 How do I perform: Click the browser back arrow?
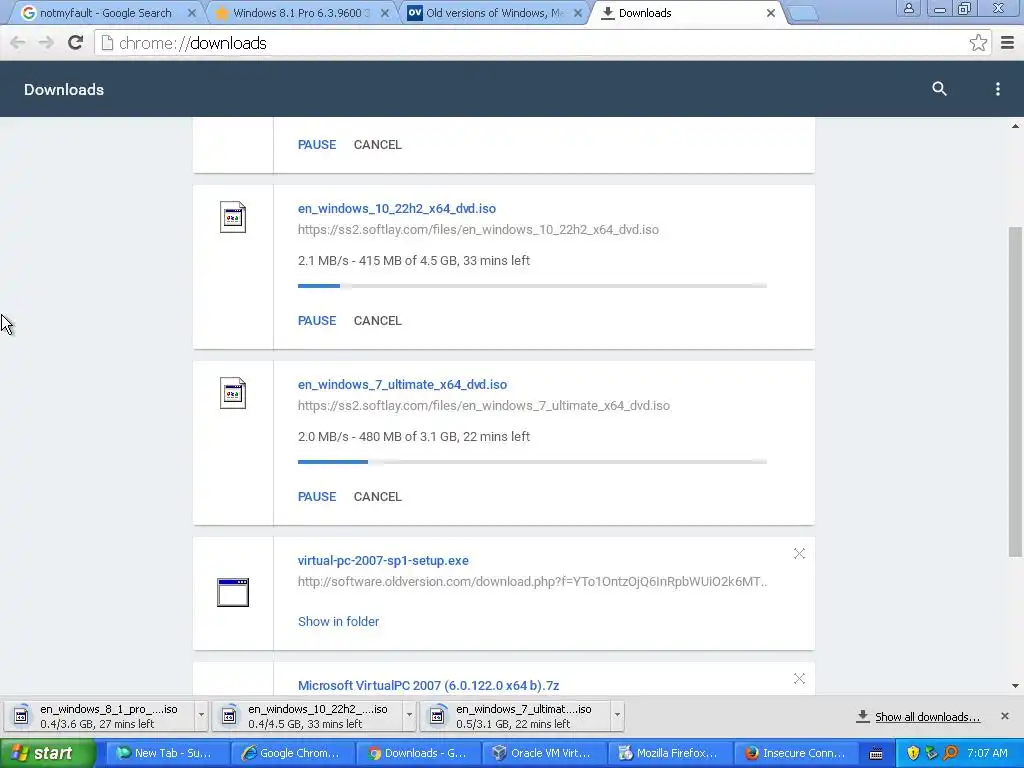coord(18,43)
